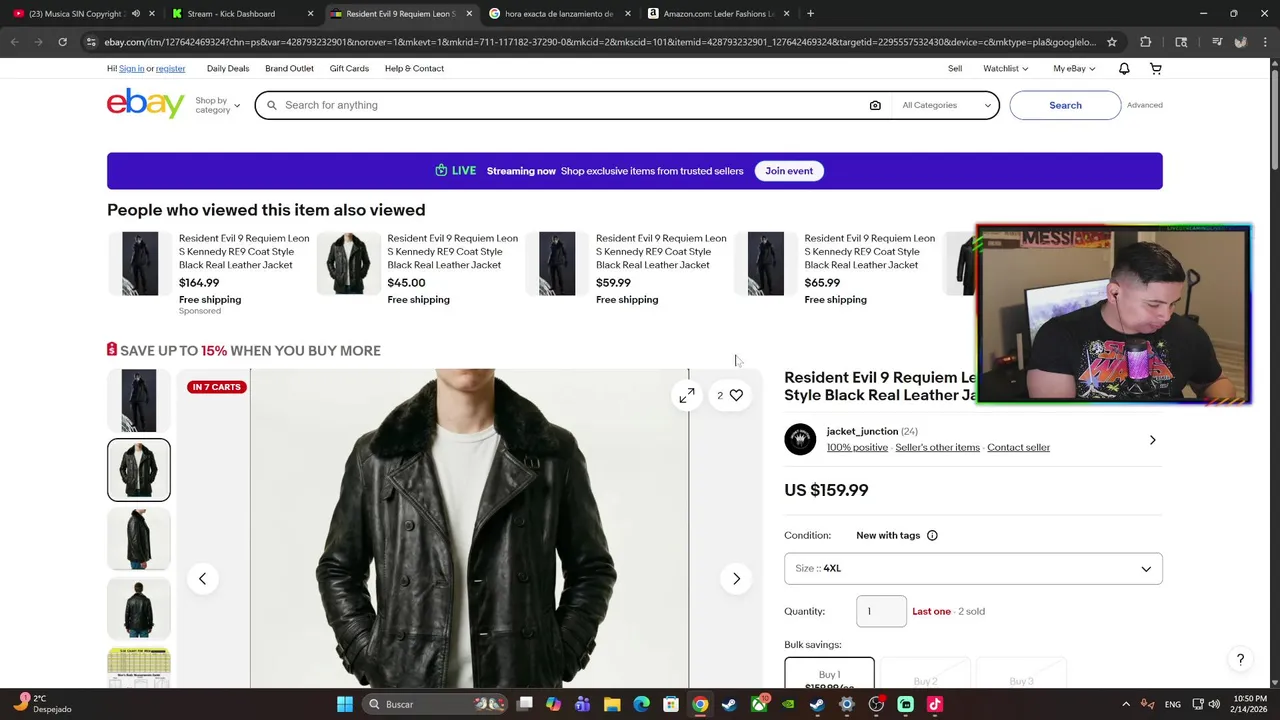Open Advanced search link
Viewport: 1280px width, 720px height.
tap(1144, 105)
